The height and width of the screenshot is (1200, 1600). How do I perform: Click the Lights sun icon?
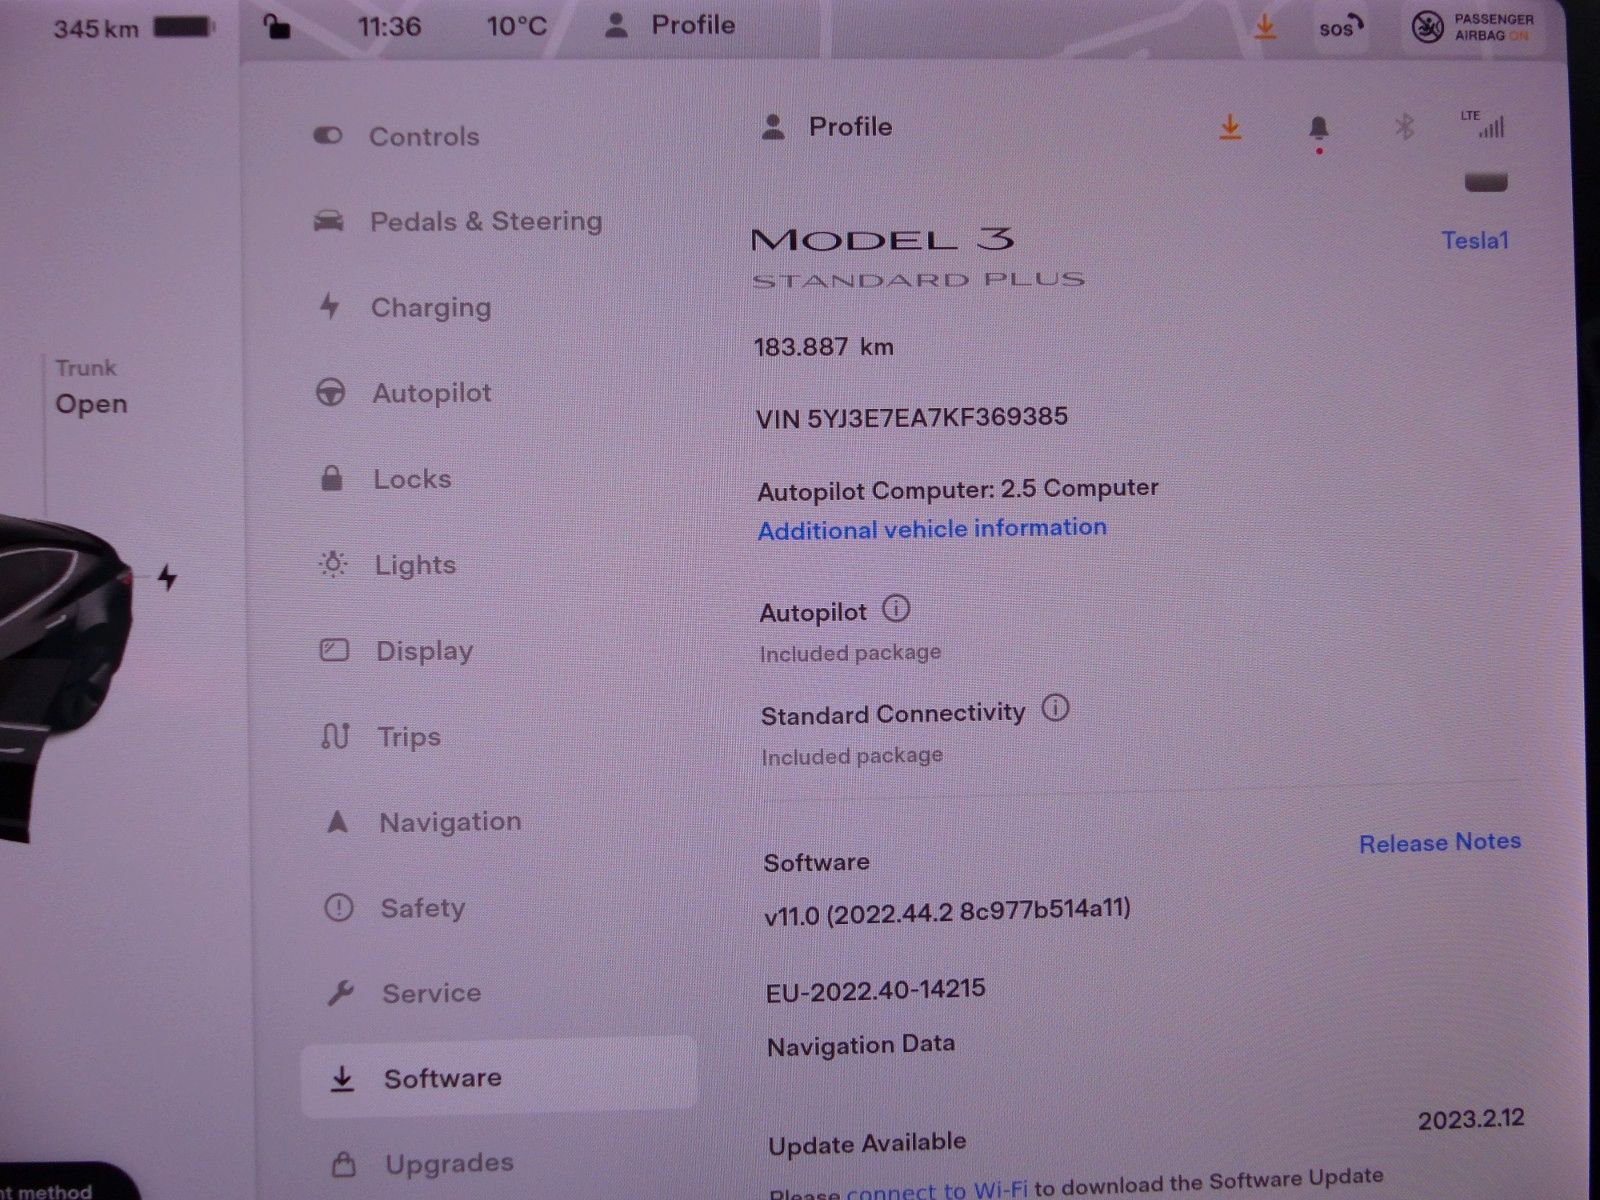tap(333, 564)
